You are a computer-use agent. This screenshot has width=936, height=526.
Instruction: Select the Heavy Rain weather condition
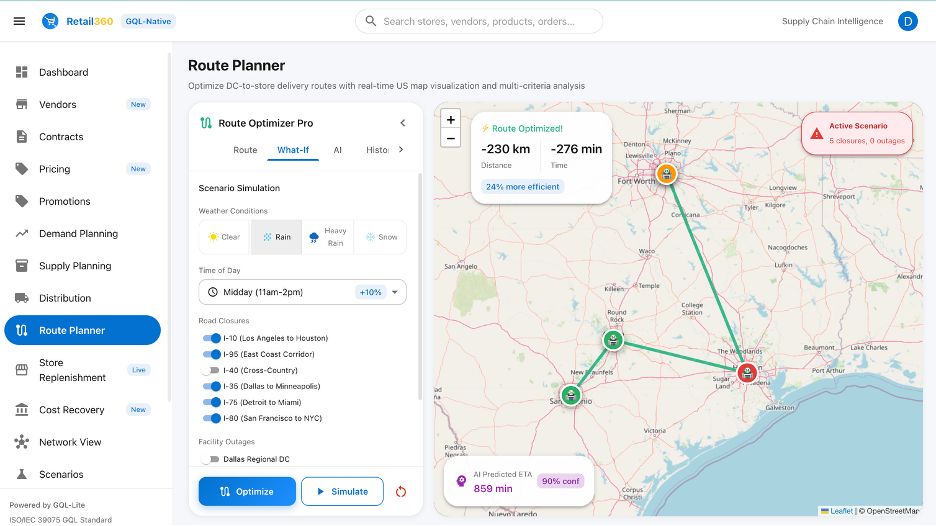pos(328,237)
